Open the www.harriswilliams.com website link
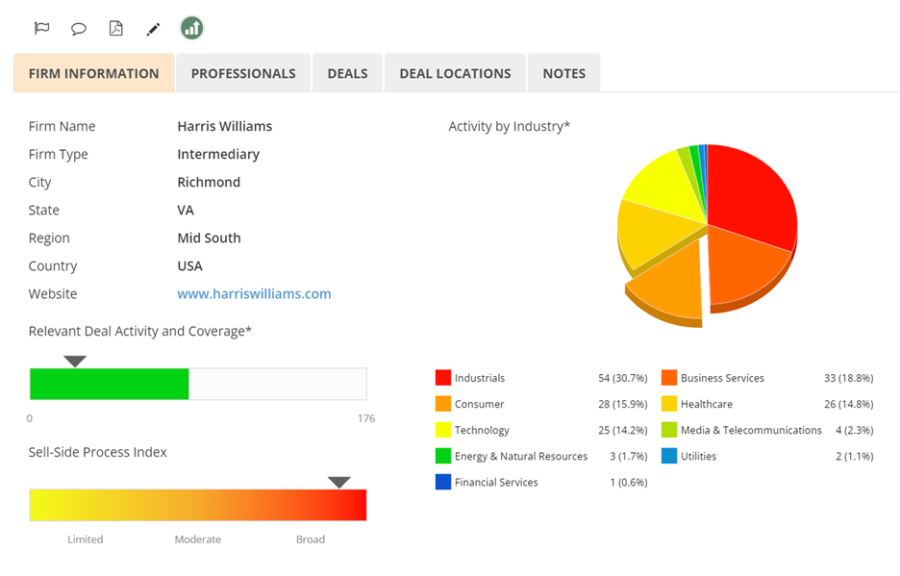The width and height of the screenshot is (900, 576). click(x=254, y=294)
